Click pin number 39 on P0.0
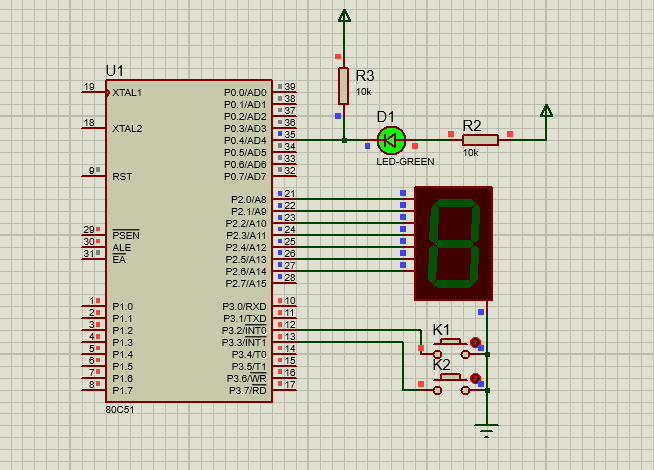654x470 pixels. (290, 86)
